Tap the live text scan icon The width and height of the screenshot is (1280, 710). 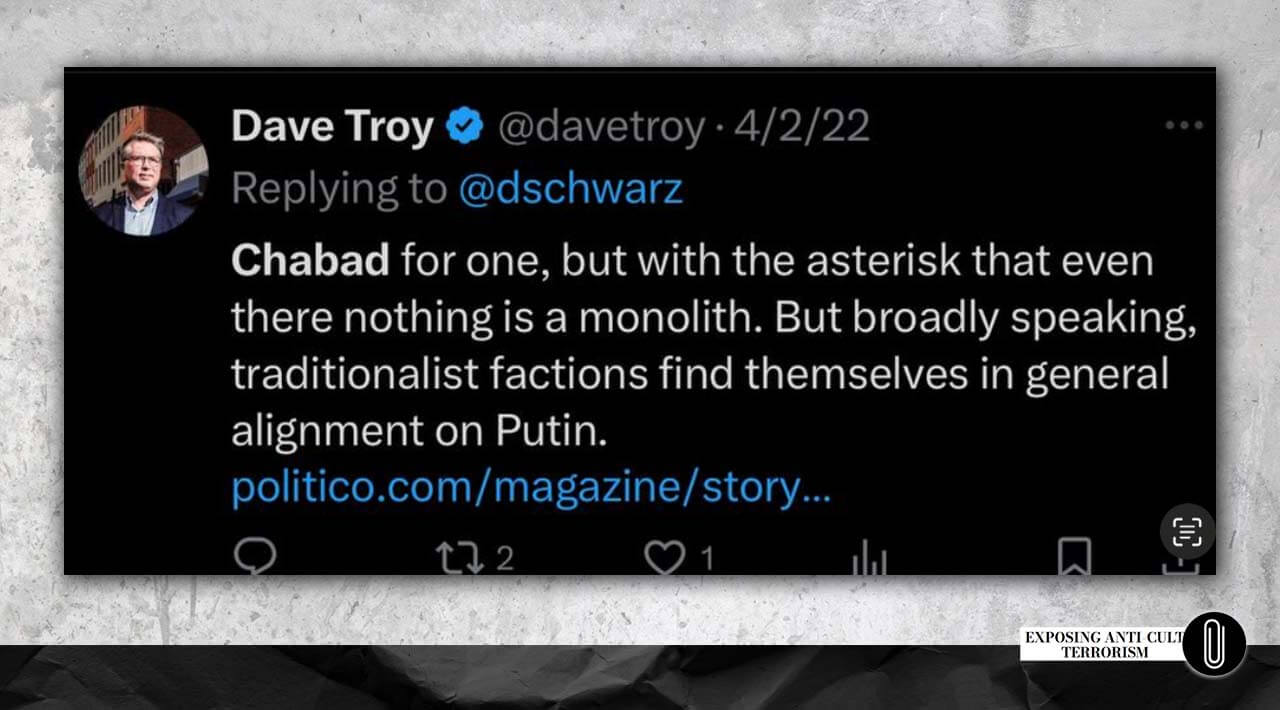click(x=1187, y=531)
